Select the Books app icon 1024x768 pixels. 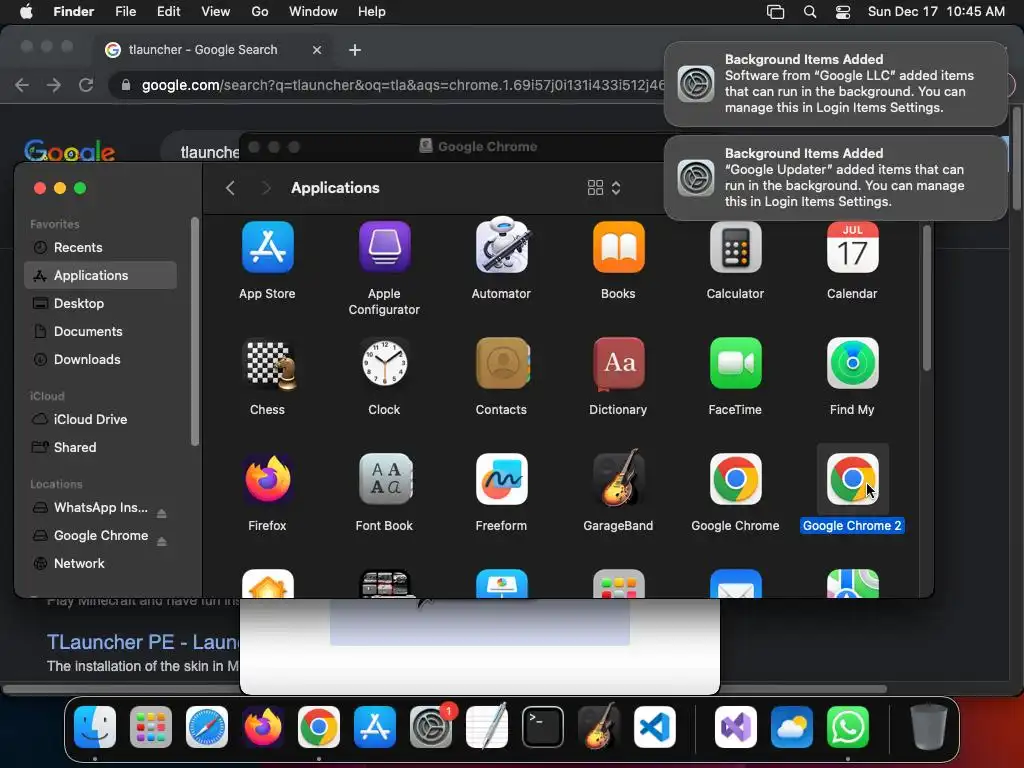pyautogui.click(x=618, y=248)
